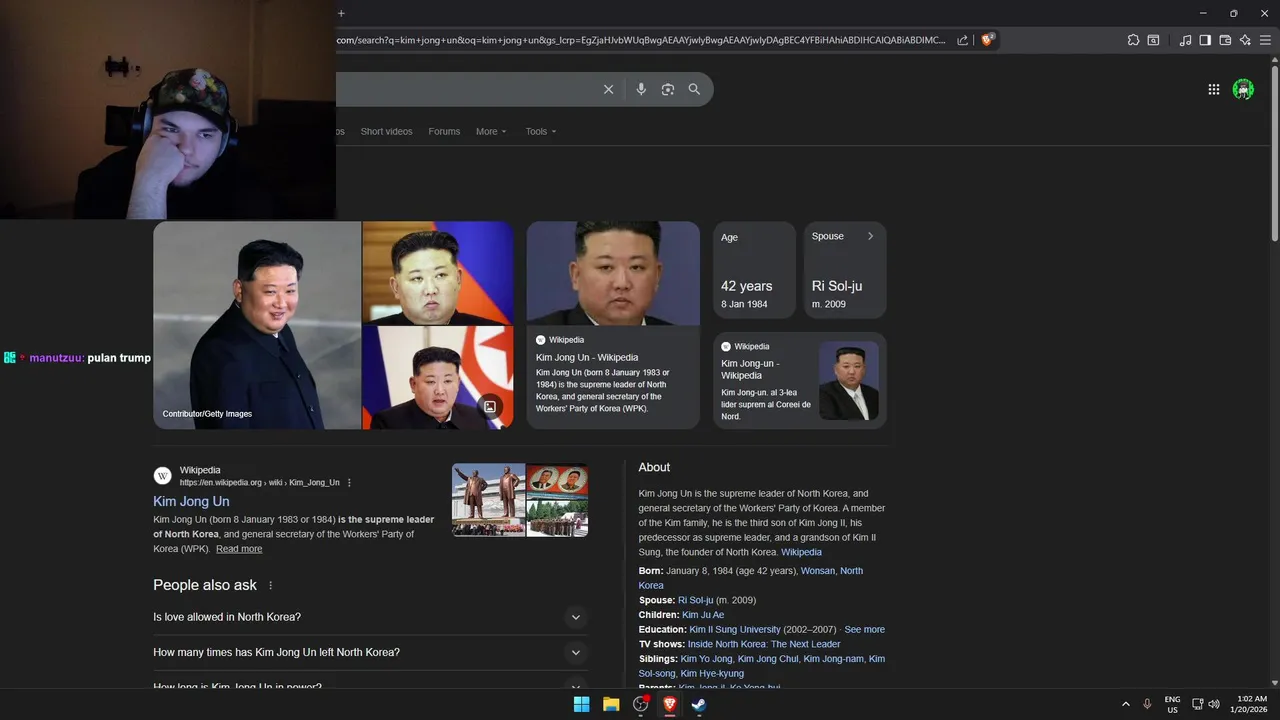The image size is (1280, 720).
Task: Expand the More search filters dropdown
Action: 491,132
